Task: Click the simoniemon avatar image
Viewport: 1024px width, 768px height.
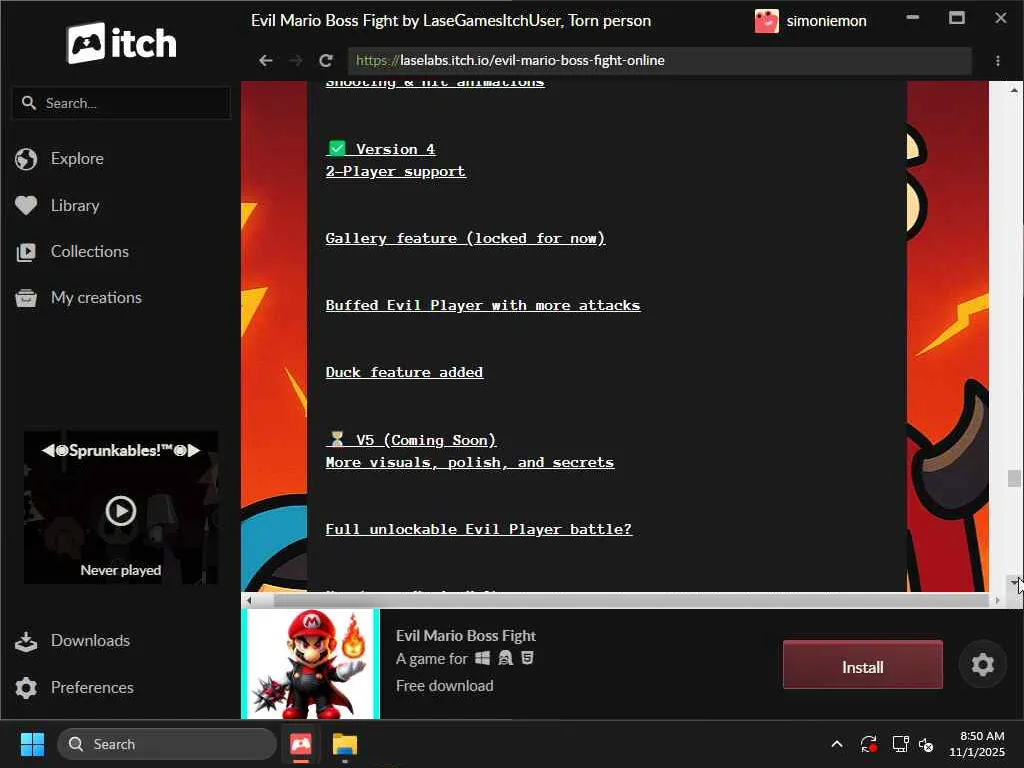Action: click(x=767, y=21)
